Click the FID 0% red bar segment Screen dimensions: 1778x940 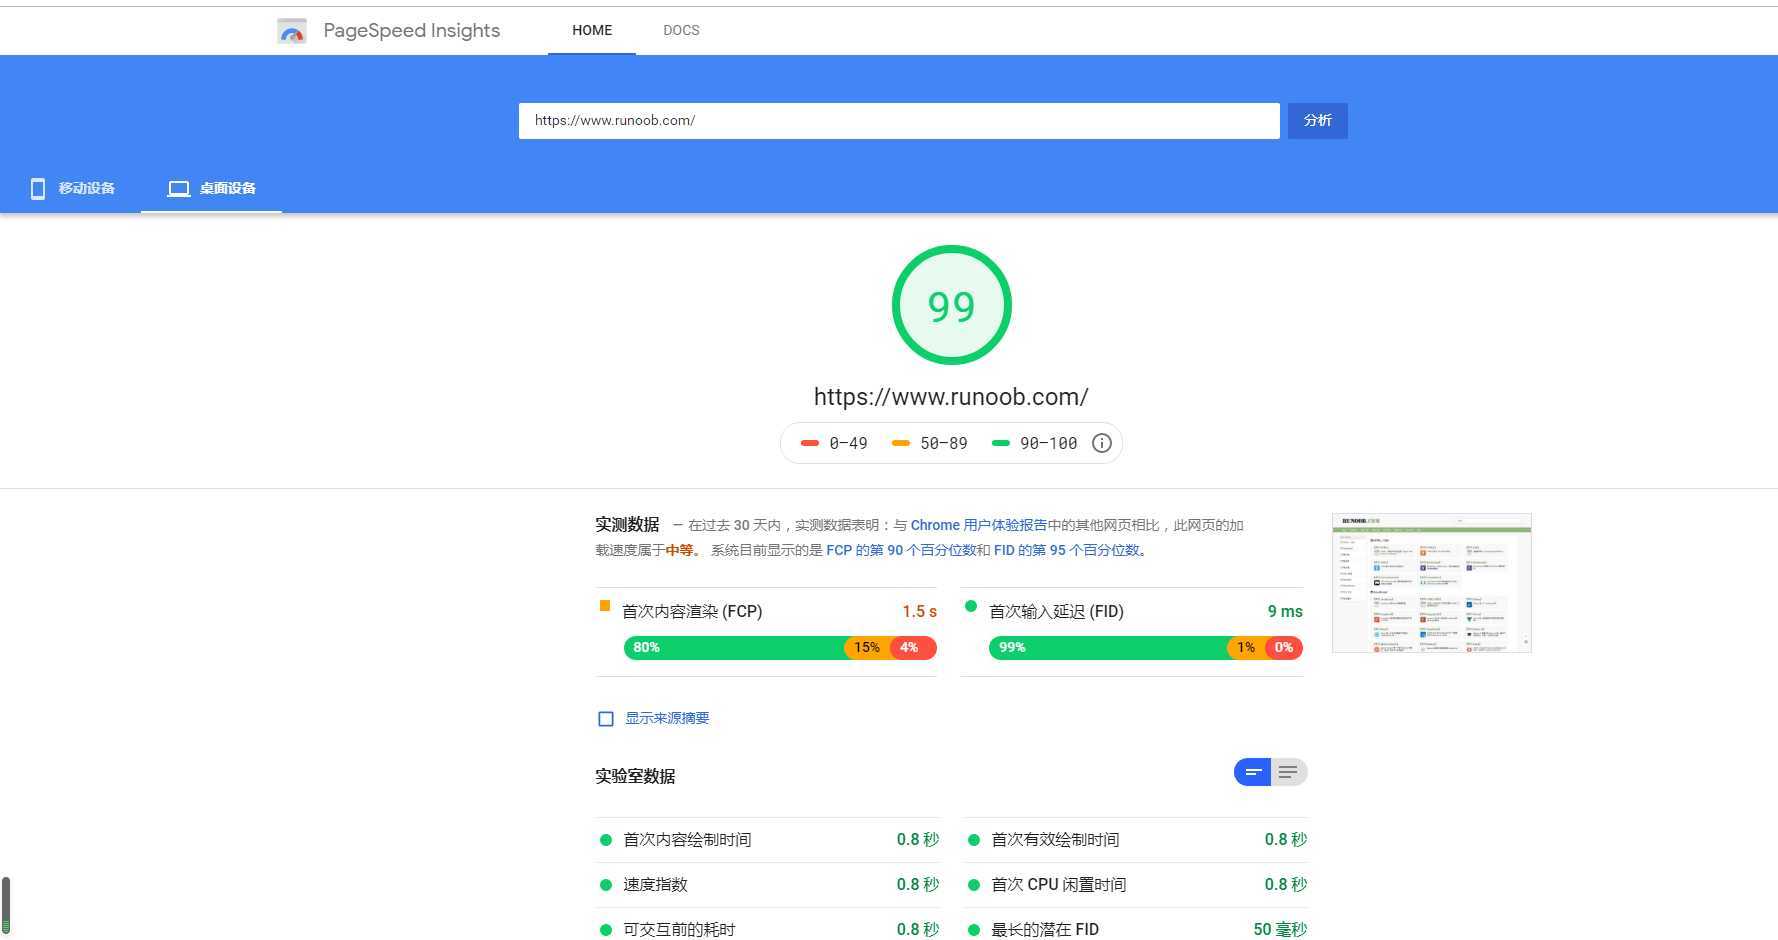(x=1284, y=648)
